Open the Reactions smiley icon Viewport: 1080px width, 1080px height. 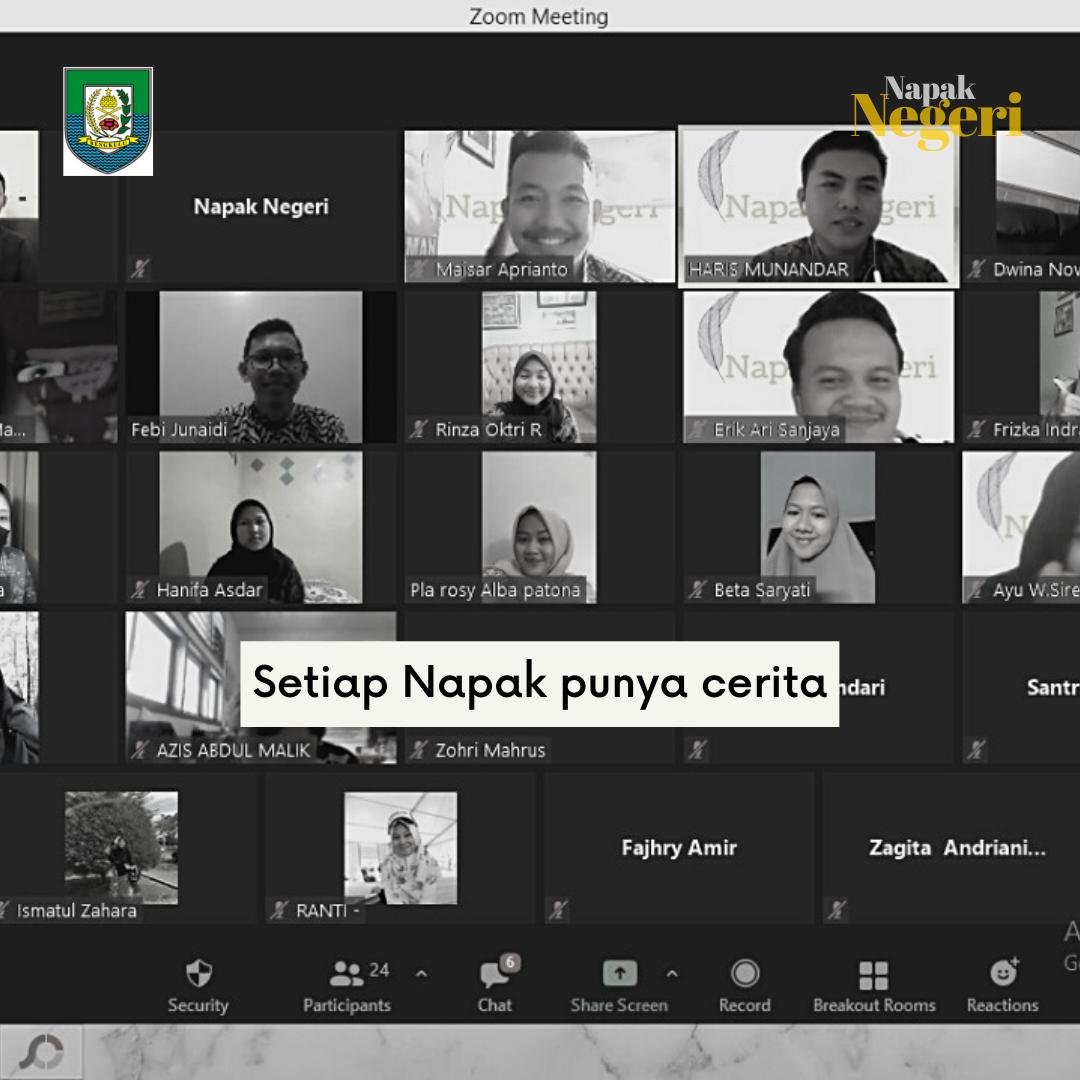coord(1004,973)
